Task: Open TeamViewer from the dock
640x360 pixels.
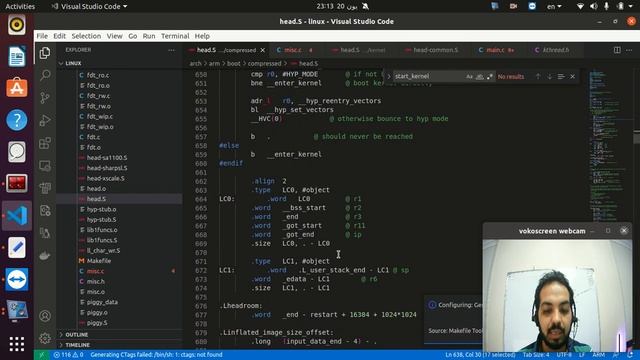Action: (17, 279)
